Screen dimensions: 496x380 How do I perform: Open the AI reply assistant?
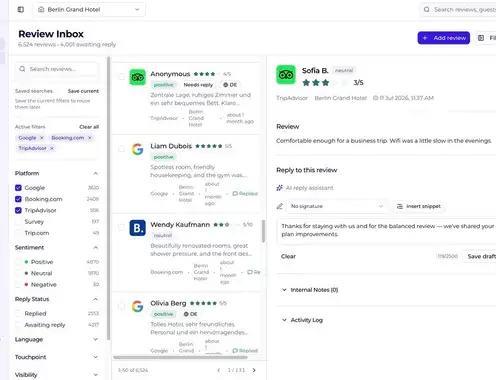pos(305,188)
